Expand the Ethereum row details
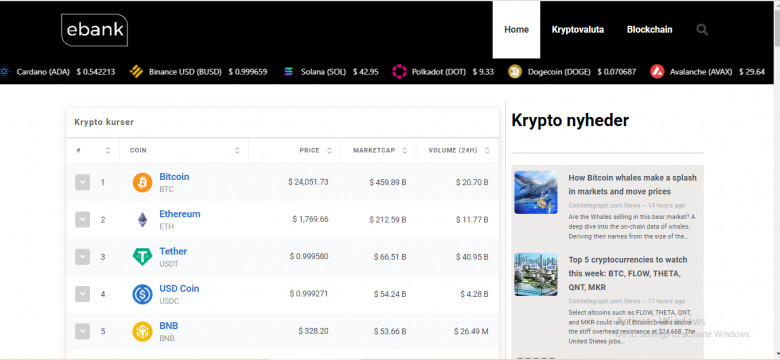The width and height of the screenshot is (780, 360). [x=83, y=220]
